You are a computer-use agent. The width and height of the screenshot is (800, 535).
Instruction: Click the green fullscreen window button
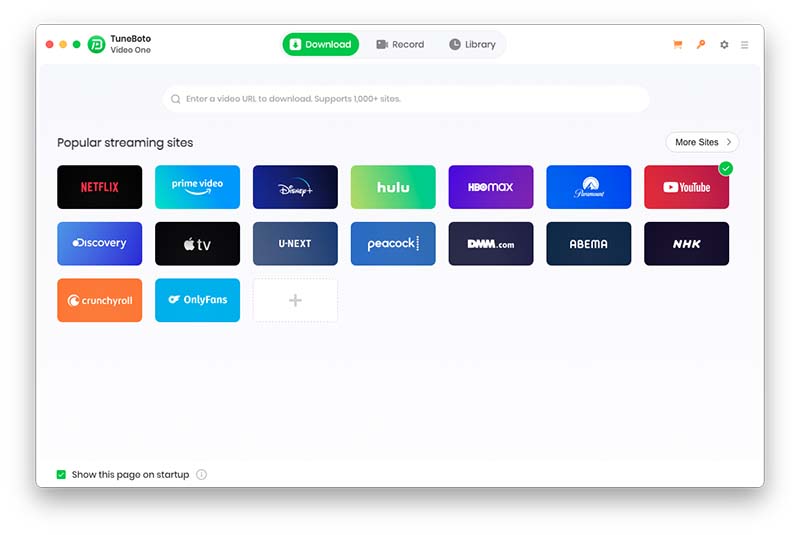(77, 44)
